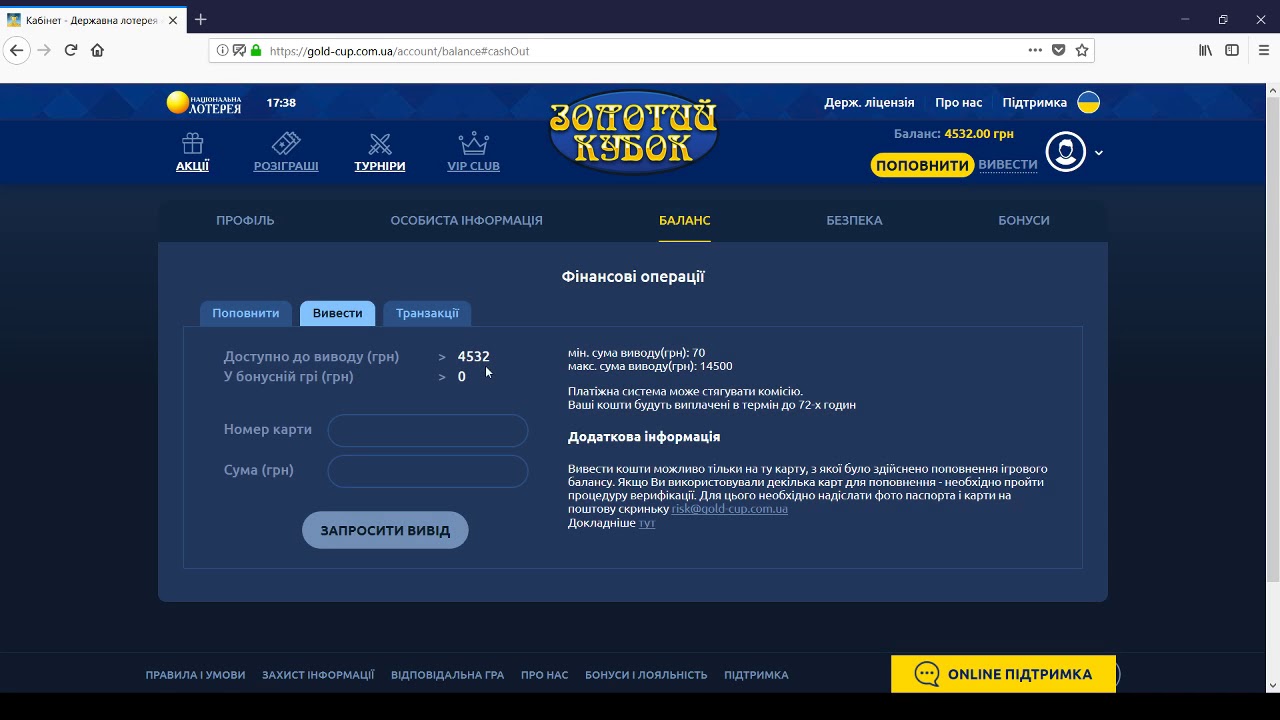Select the Баланс tab
This screenshot has width=1280, height=720.
685,220
